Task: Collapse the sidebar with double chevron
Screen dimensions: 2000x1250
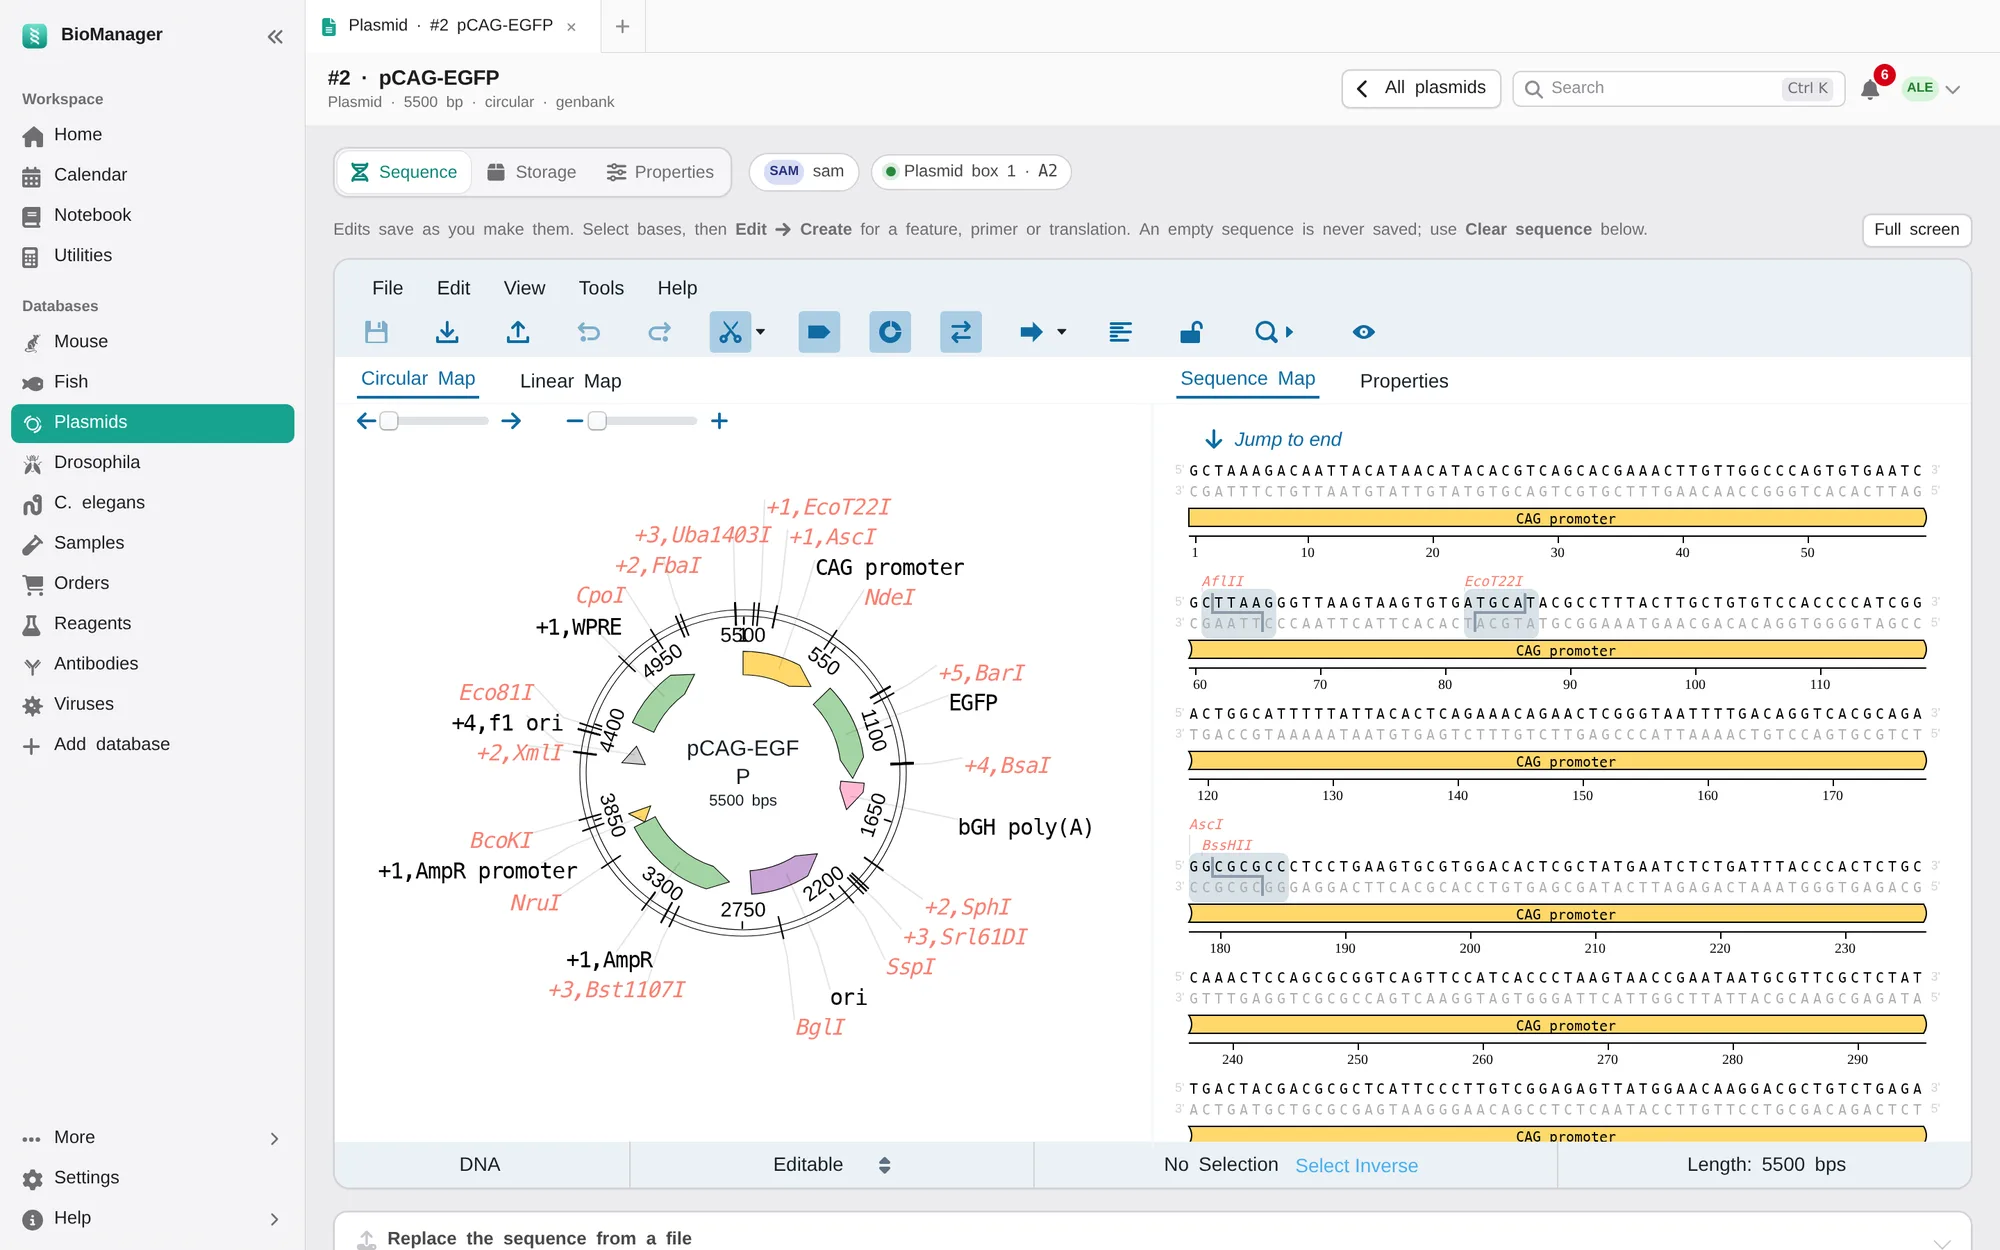Action: pos(275,37)
